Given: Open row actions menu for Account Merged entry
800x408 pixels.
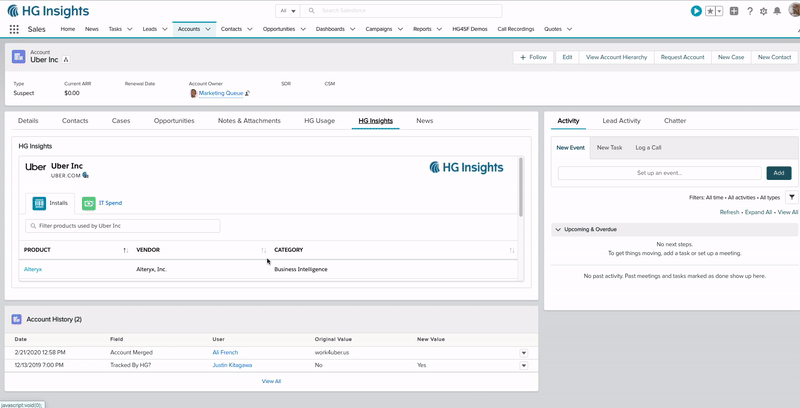Looking at the screenshot, I should pyautogui.click(x=523, y=353).
